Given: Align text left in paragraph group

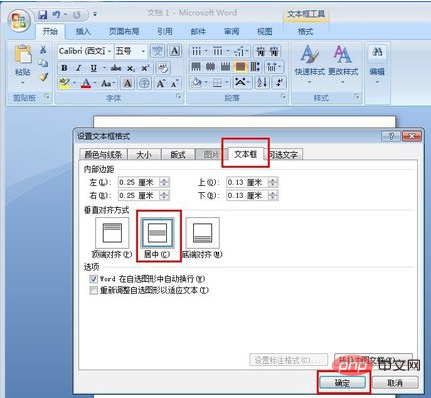Looking at the screenshot, I should tap(196, 67).
